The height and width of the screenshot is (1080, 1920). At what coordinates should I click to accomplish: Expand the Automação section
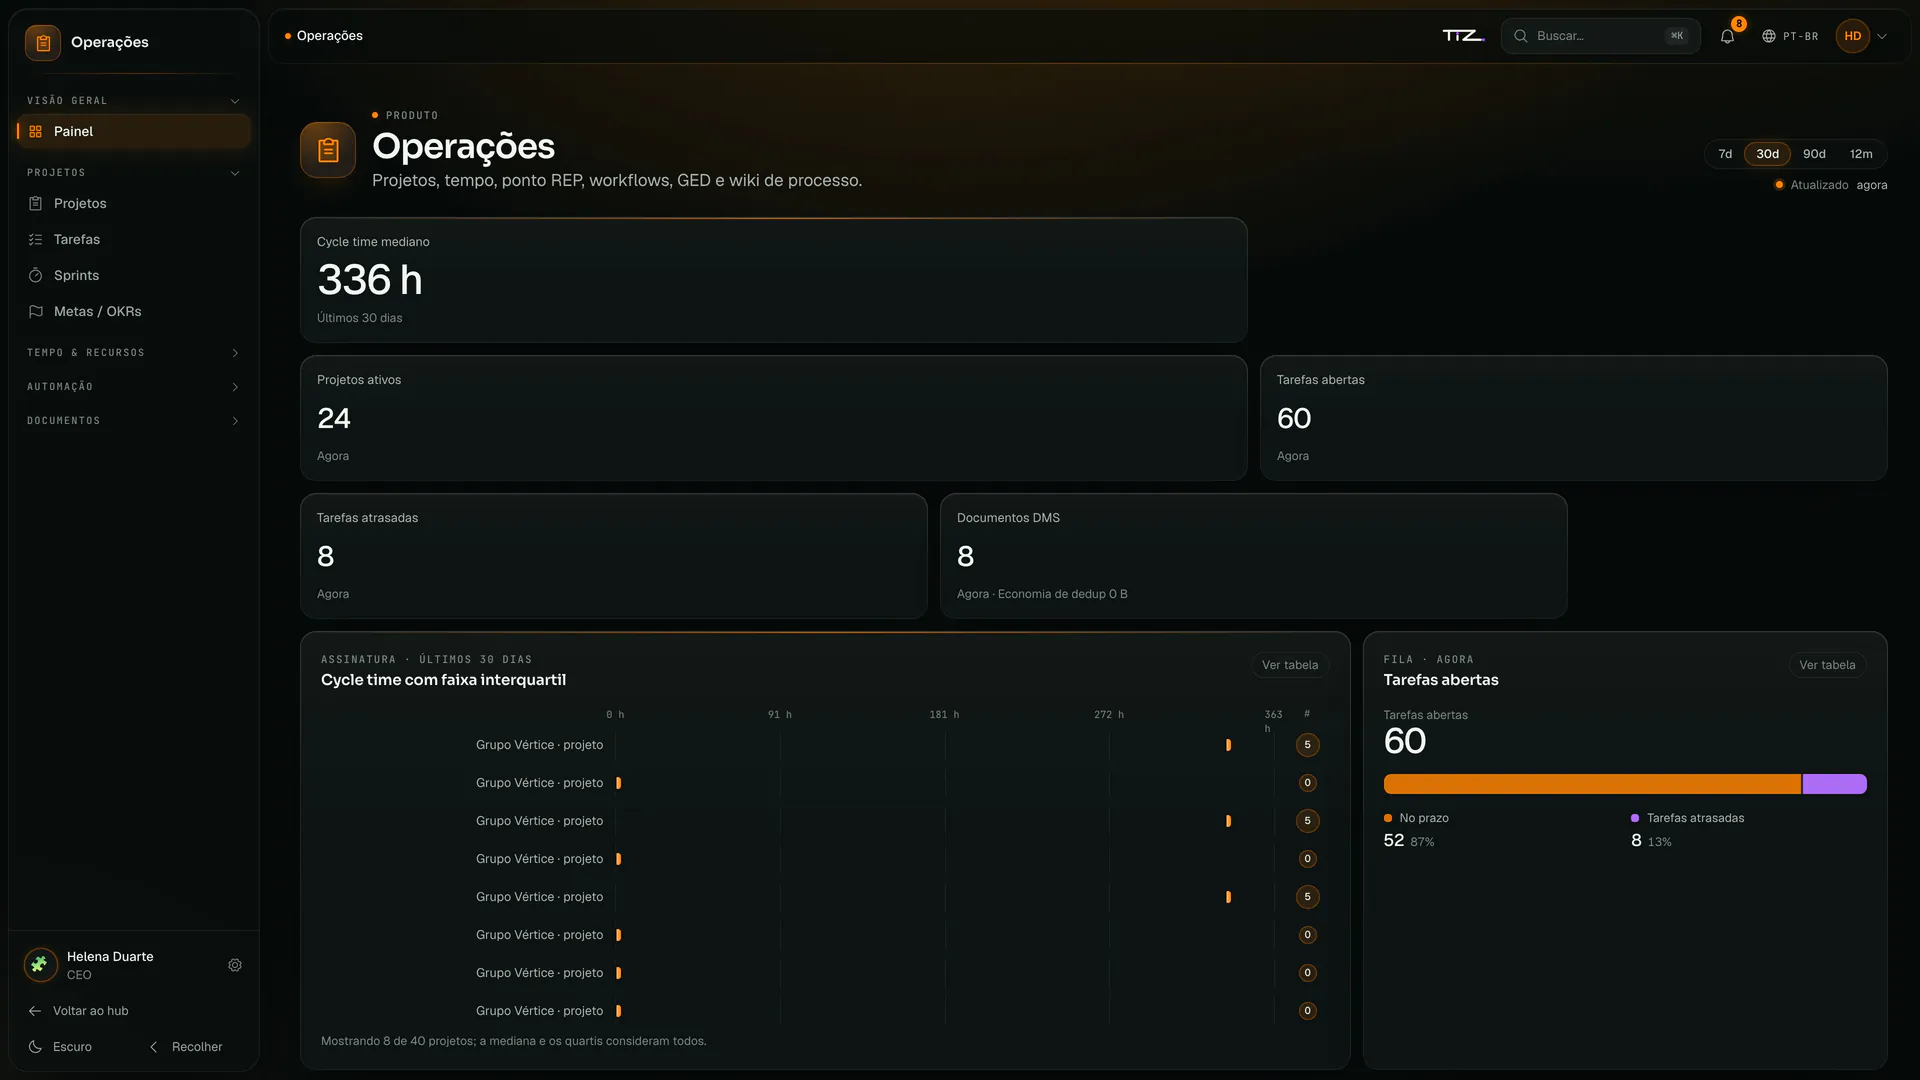point(133,387)
